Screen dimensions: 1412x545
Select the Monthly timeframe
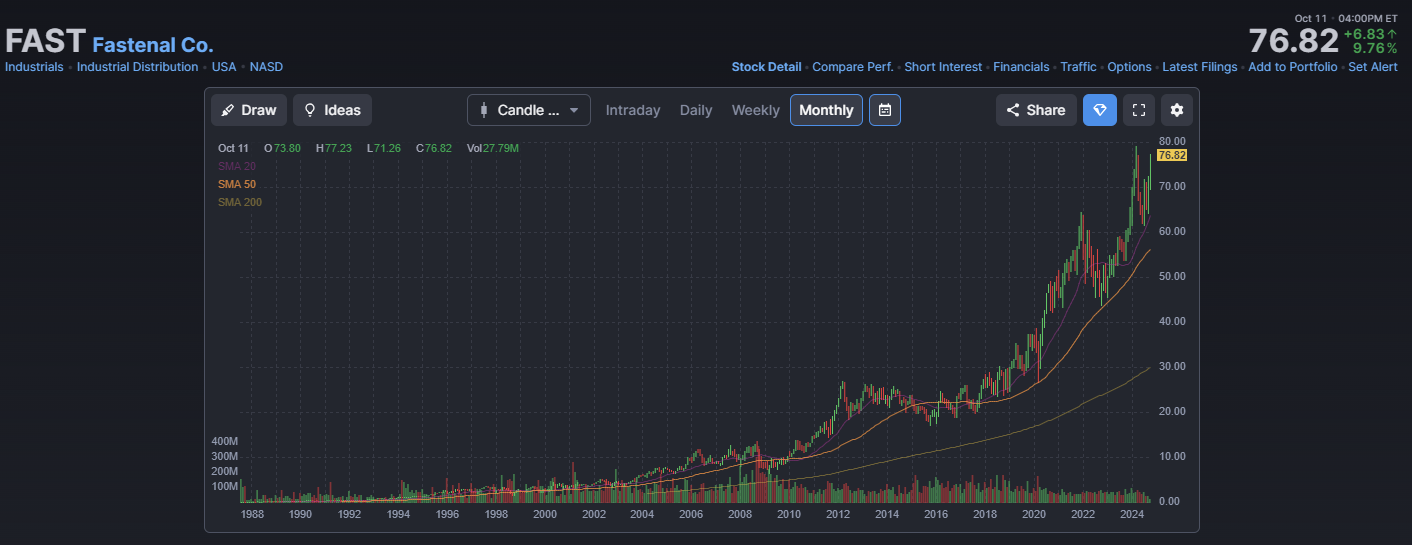(826, 110)
